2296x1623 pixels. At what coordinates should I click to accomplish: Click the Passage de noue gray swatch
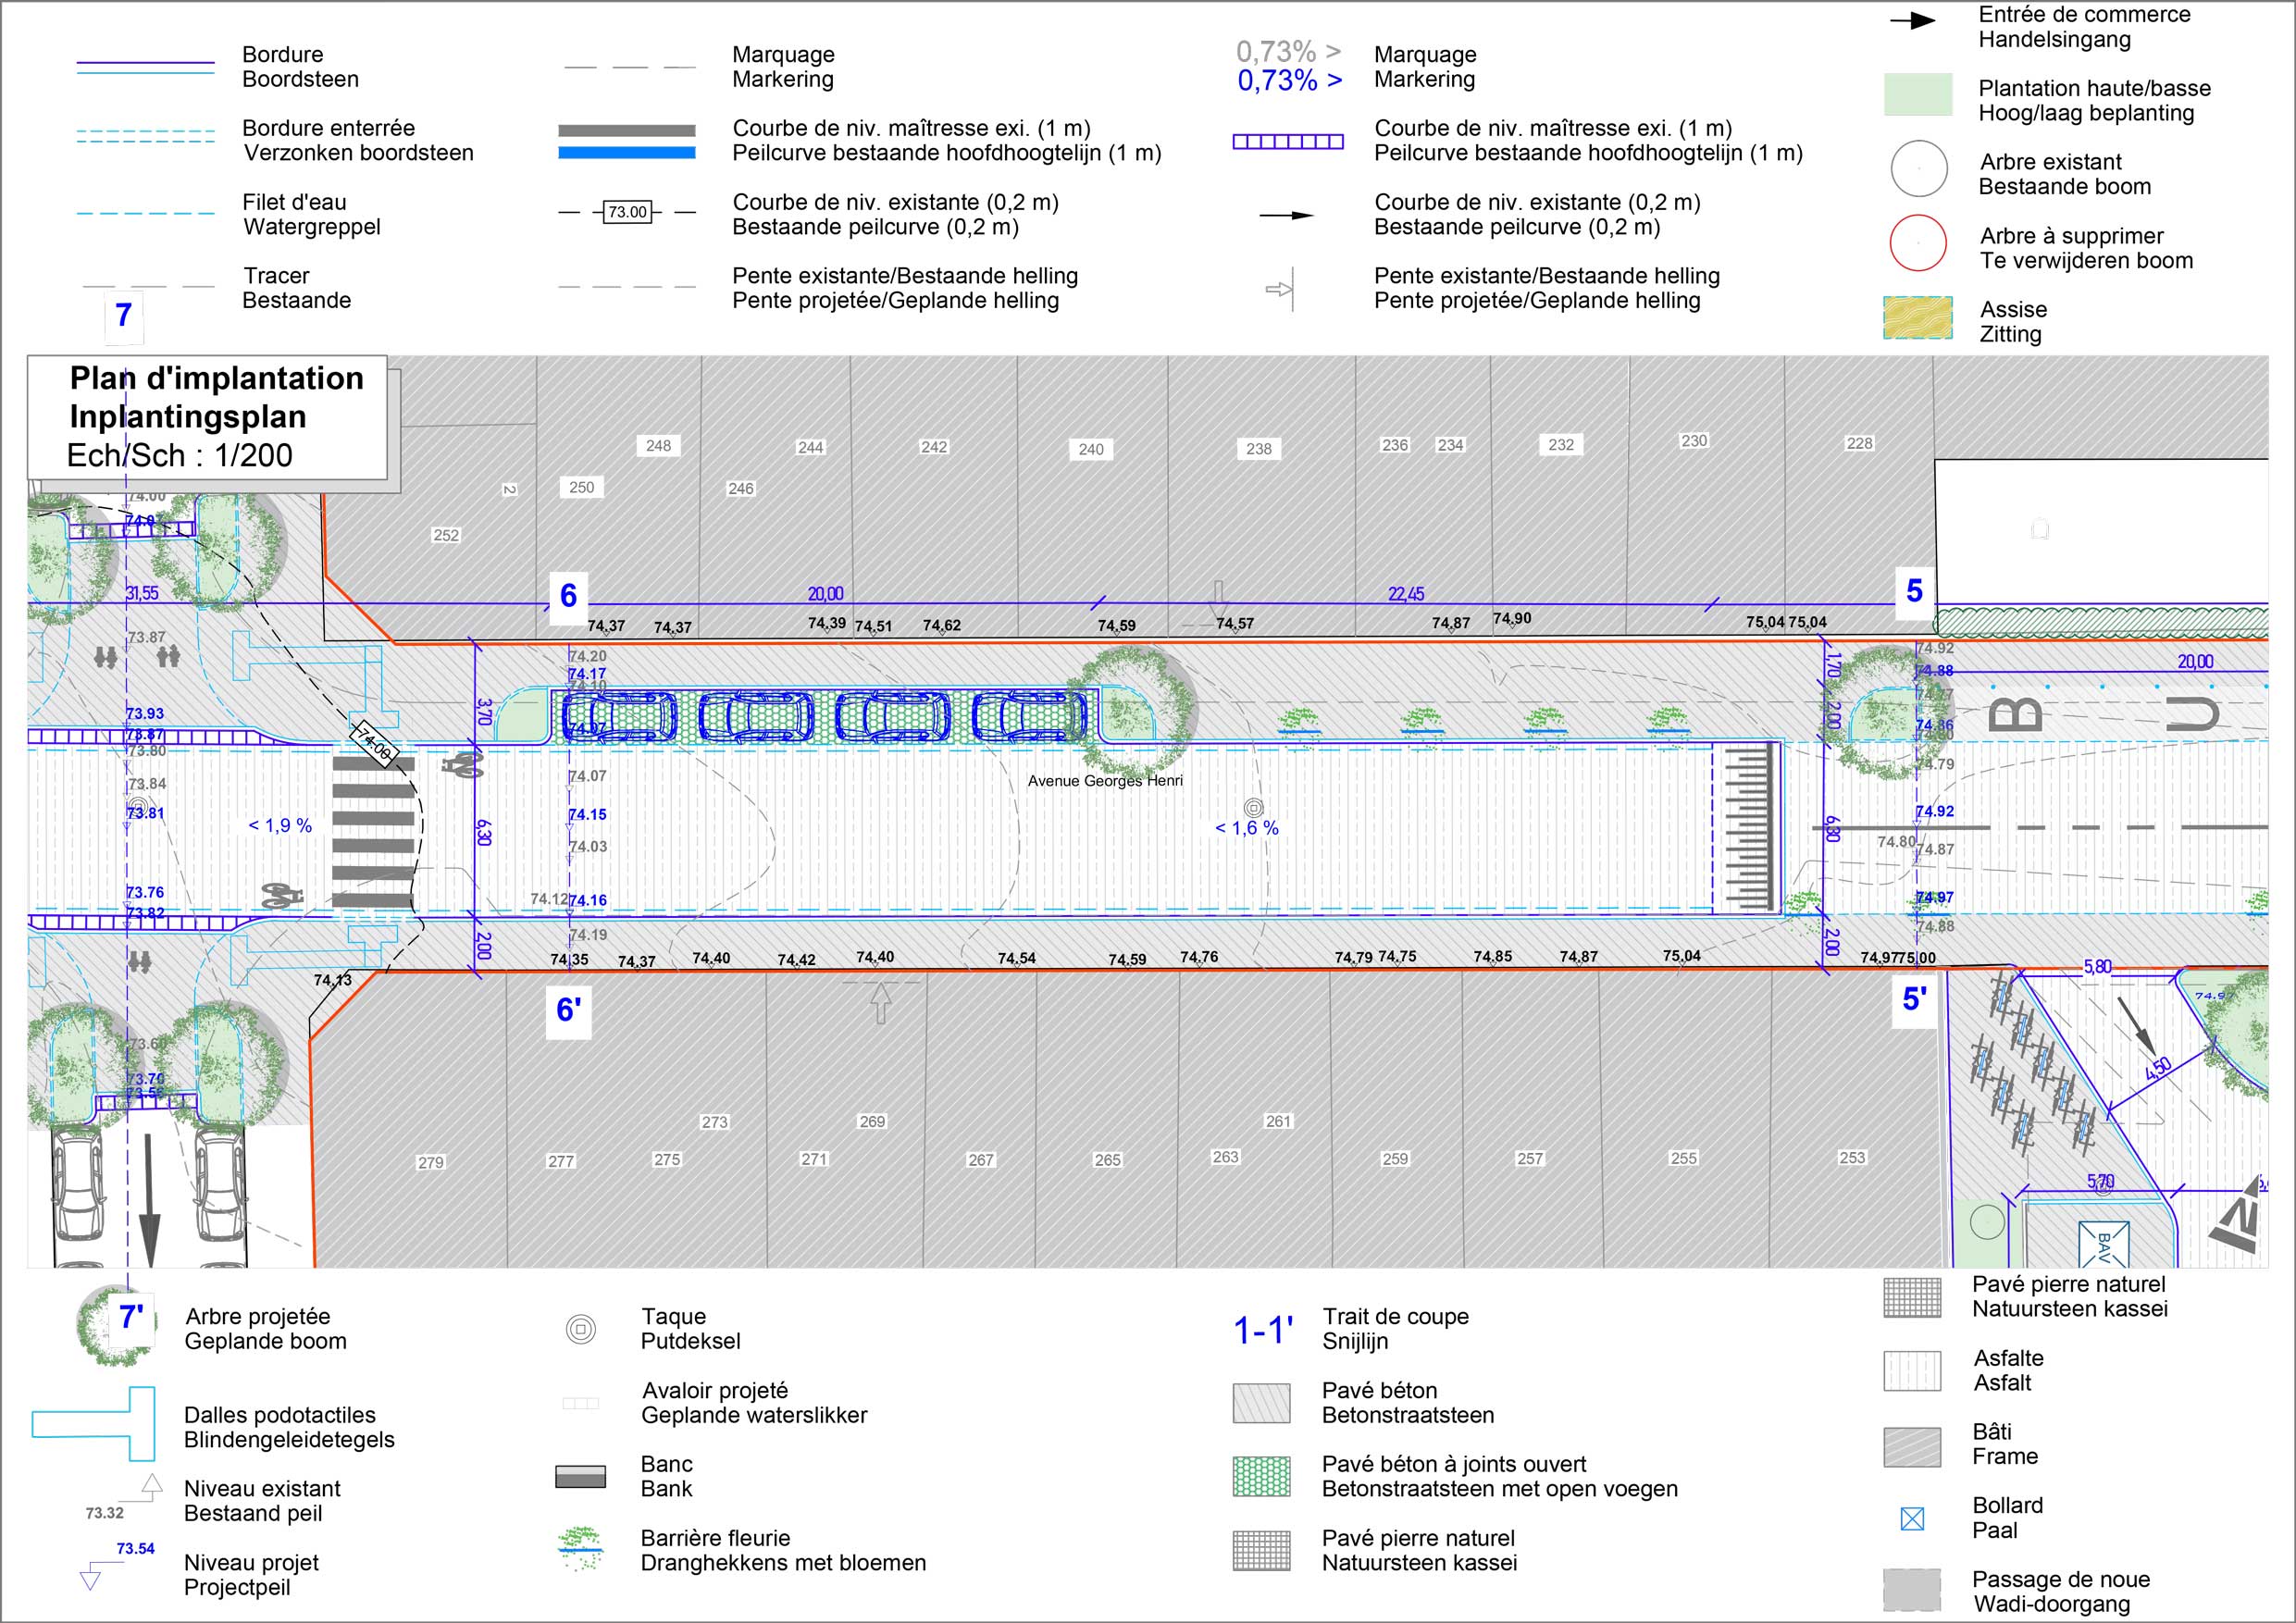1911,1590
